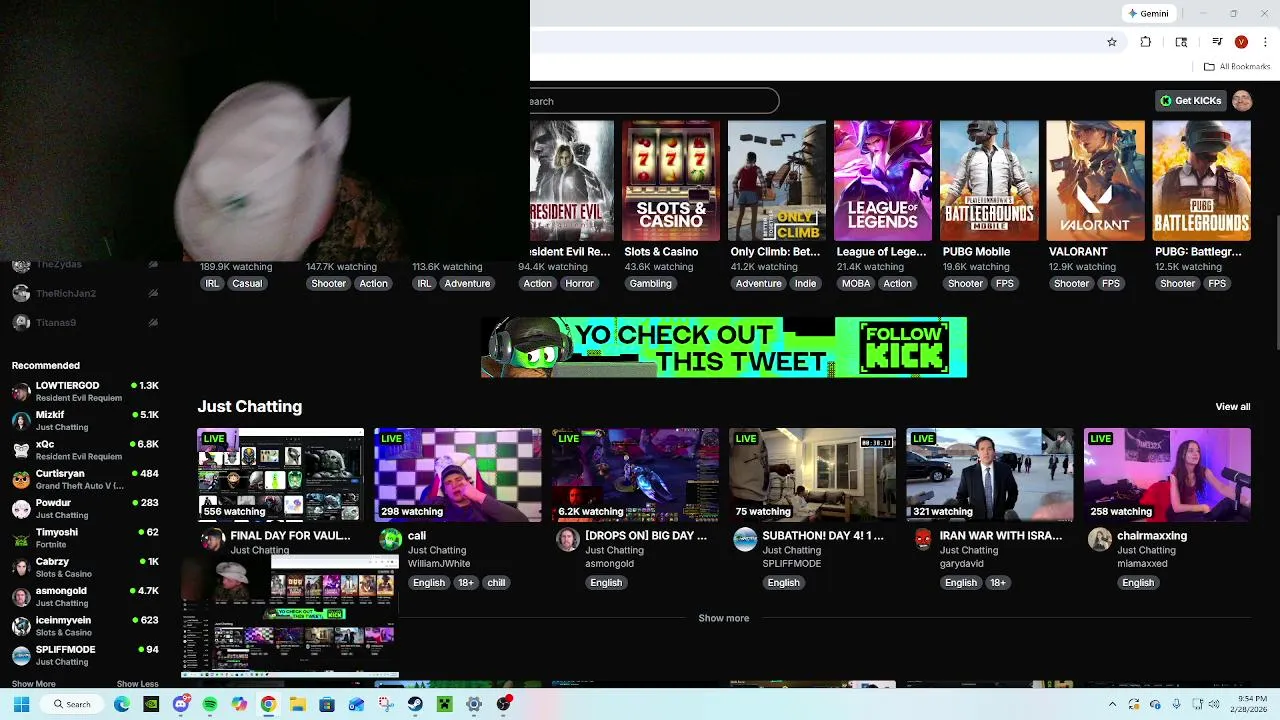Open the asmongold DROPS ON stream thumbnail
The height and width of the screenshot is (720, 1280).
tap(635, 475)
